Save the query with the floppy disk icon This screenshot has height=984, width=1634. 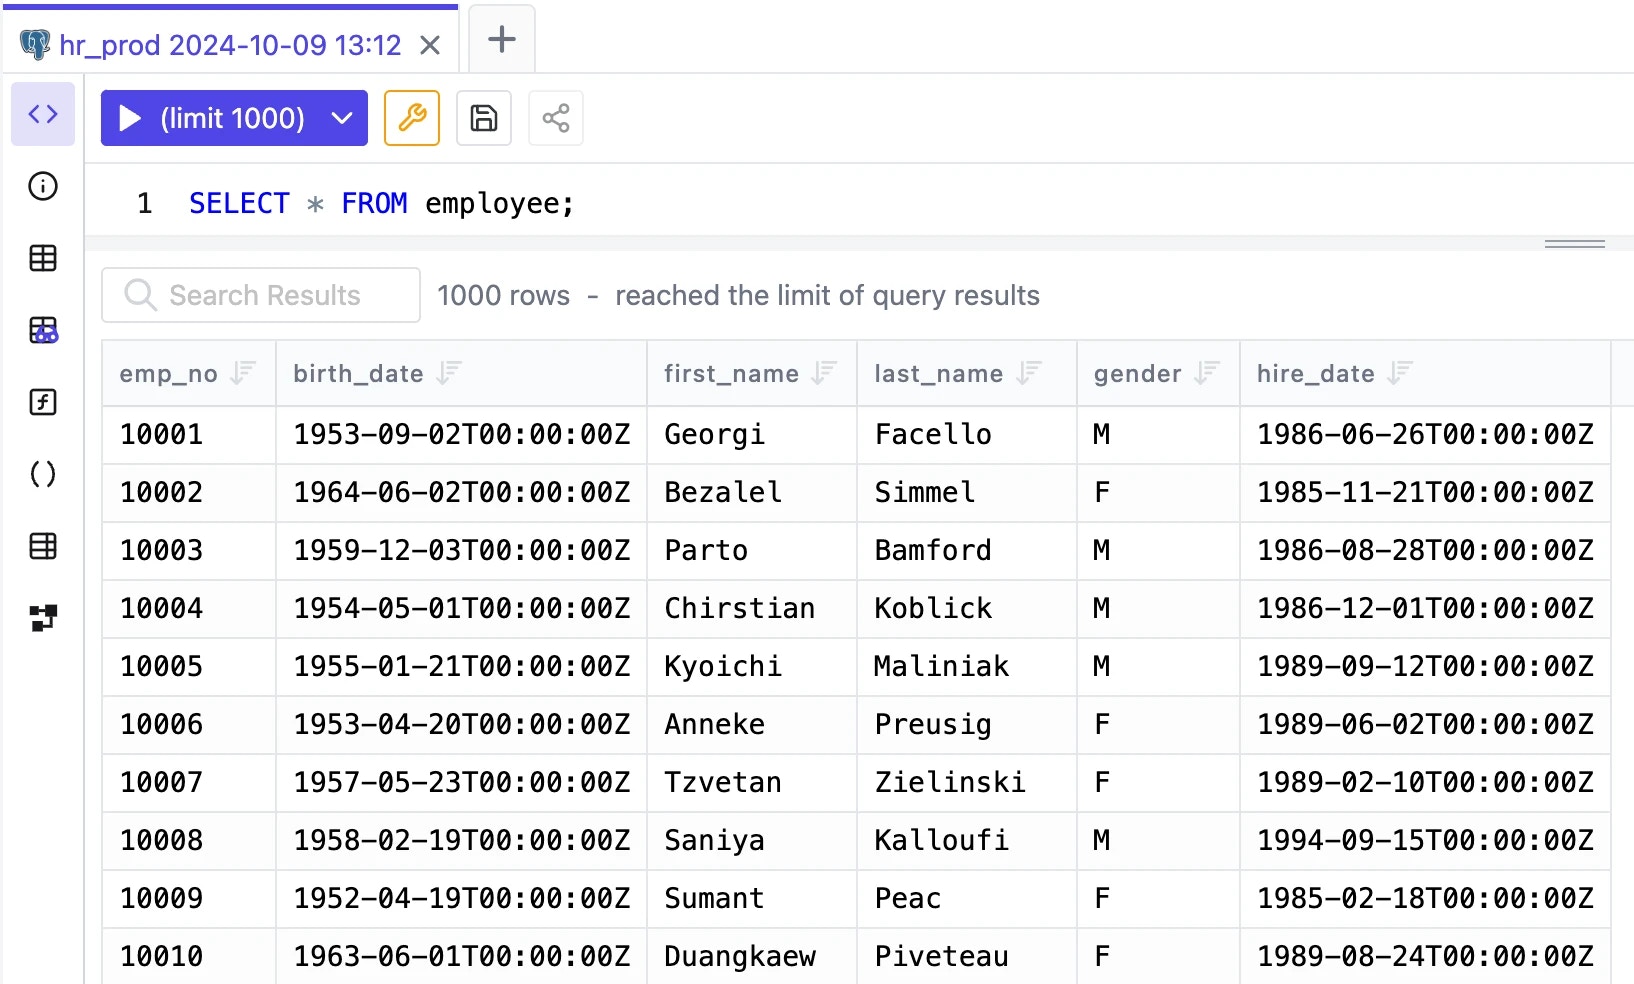(x=484, y=118)
